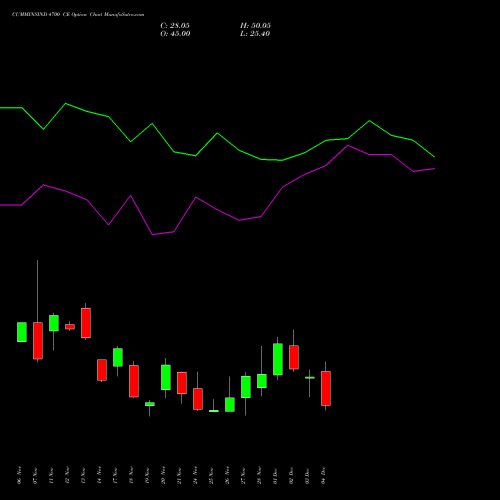This screenshot has width=500, height=500.
Task: Select the green 01 Dec candlestick
Action: pos(278,359)
